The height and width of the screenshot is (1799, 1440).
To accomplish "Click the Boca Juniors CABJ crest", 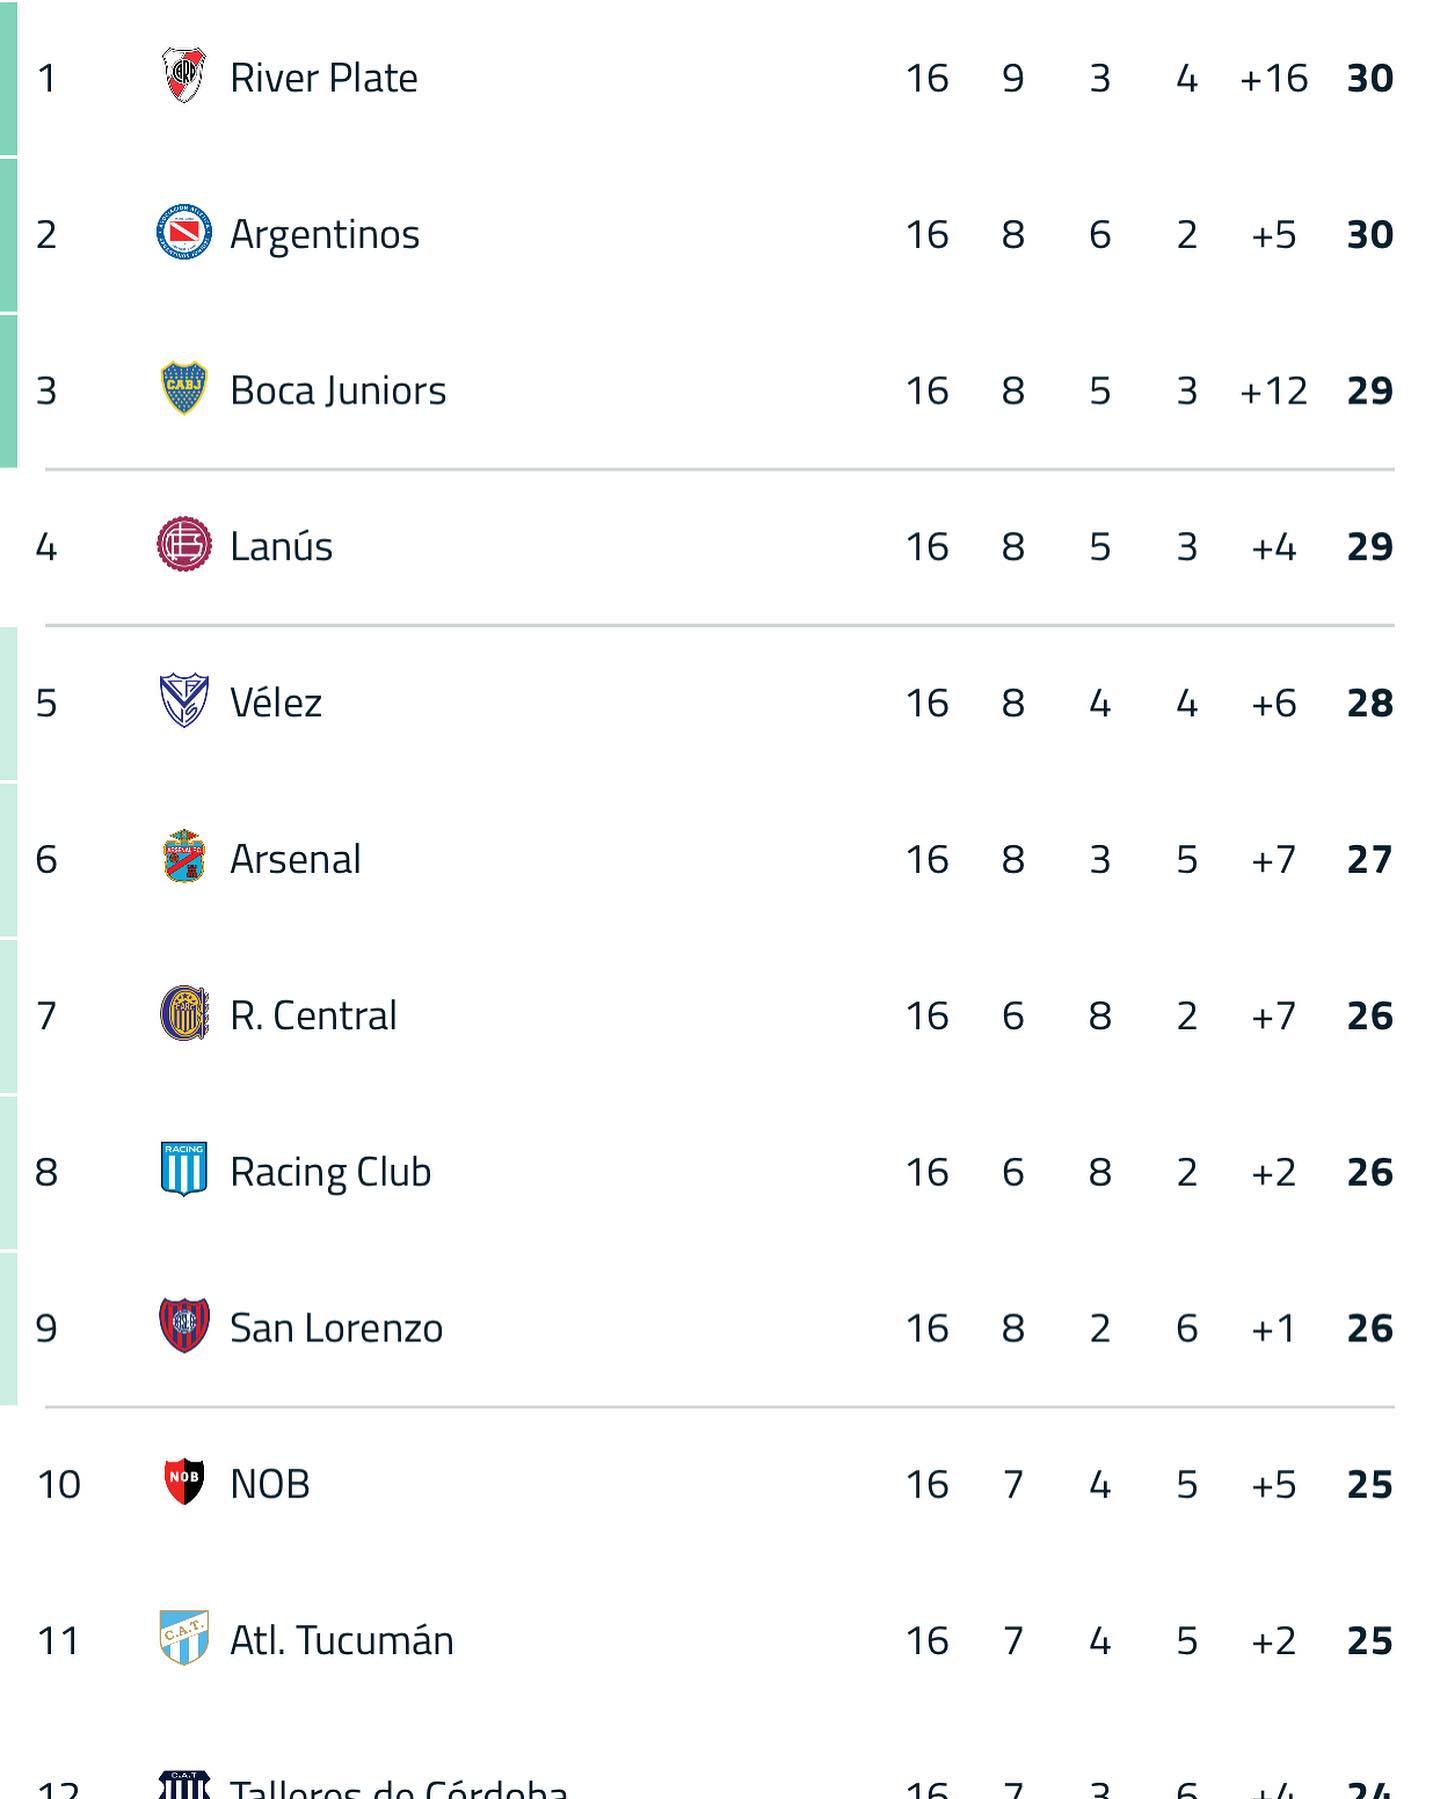I will (x=184, y=389).
